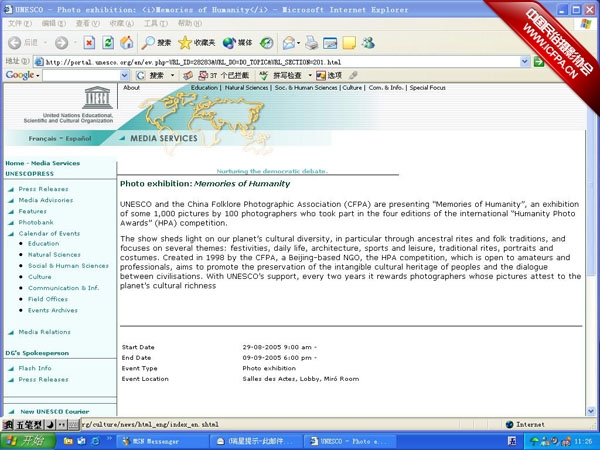This screenshot has height=450, width=600.
Task: Click the Edit window toolbar icon
Action: 330,43
